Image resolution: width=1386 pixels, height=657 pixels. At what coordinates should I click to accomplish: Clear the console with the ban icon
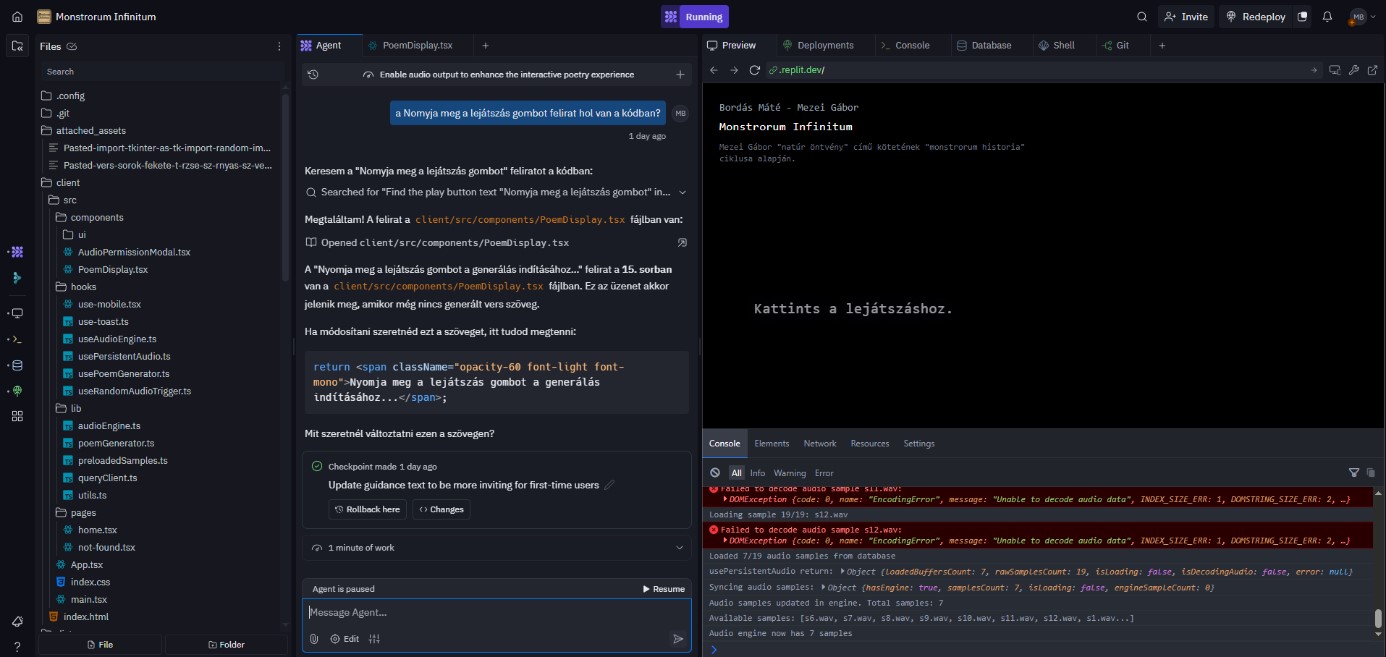pos(715,473)
